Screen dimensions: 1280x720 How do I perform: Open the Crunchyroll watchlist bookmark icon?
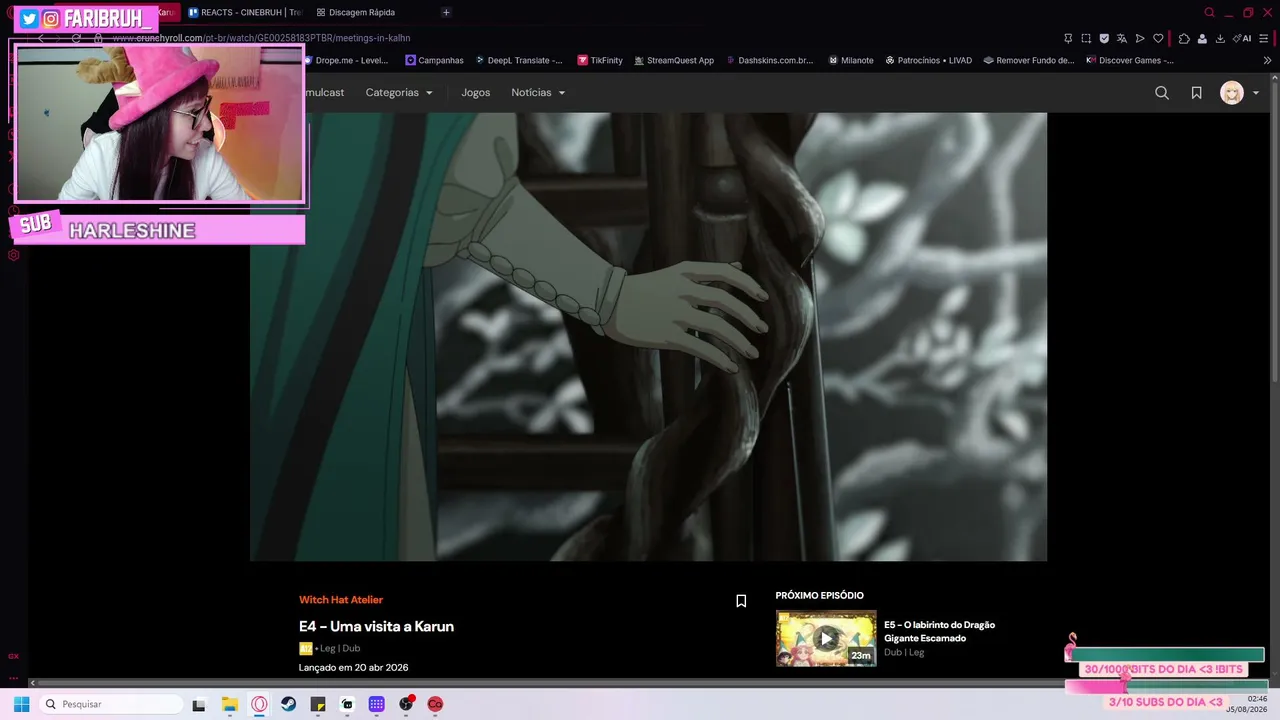click(1196, 93)
